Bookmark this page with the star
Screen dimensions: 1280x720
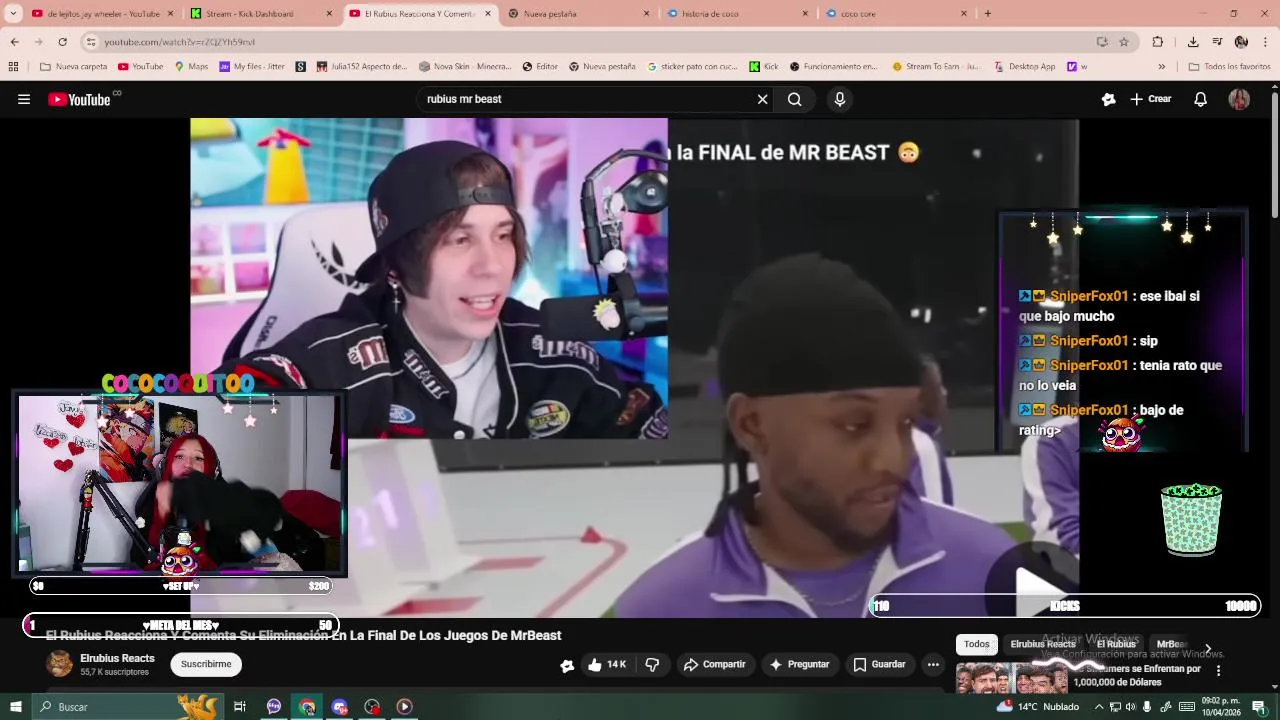tap(1124, 42)
